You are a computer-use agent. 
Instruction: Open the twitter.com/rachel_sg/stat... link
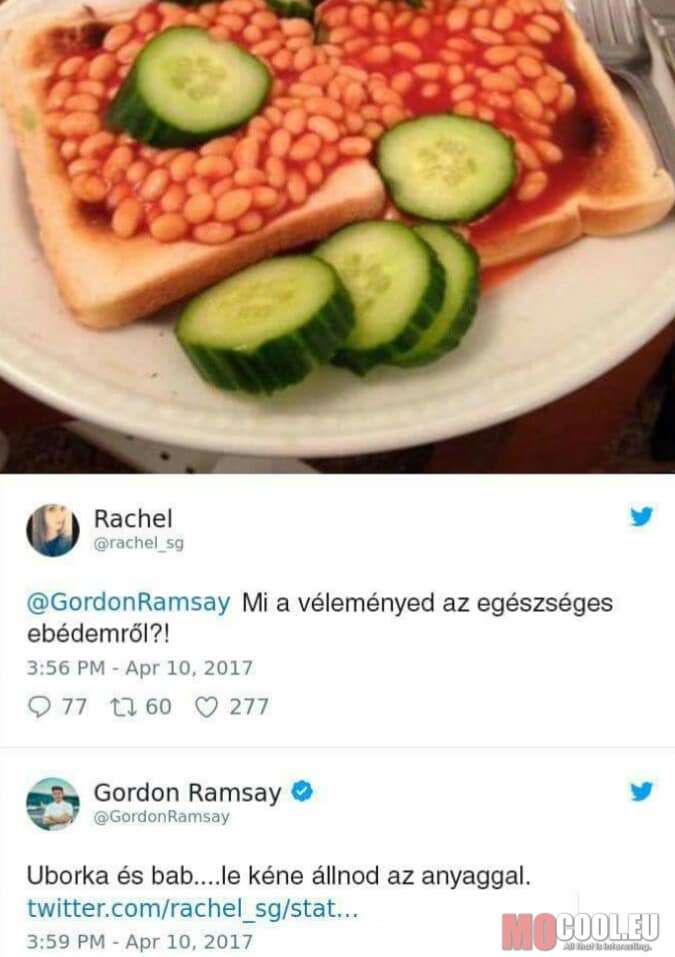tap(192, 908)
